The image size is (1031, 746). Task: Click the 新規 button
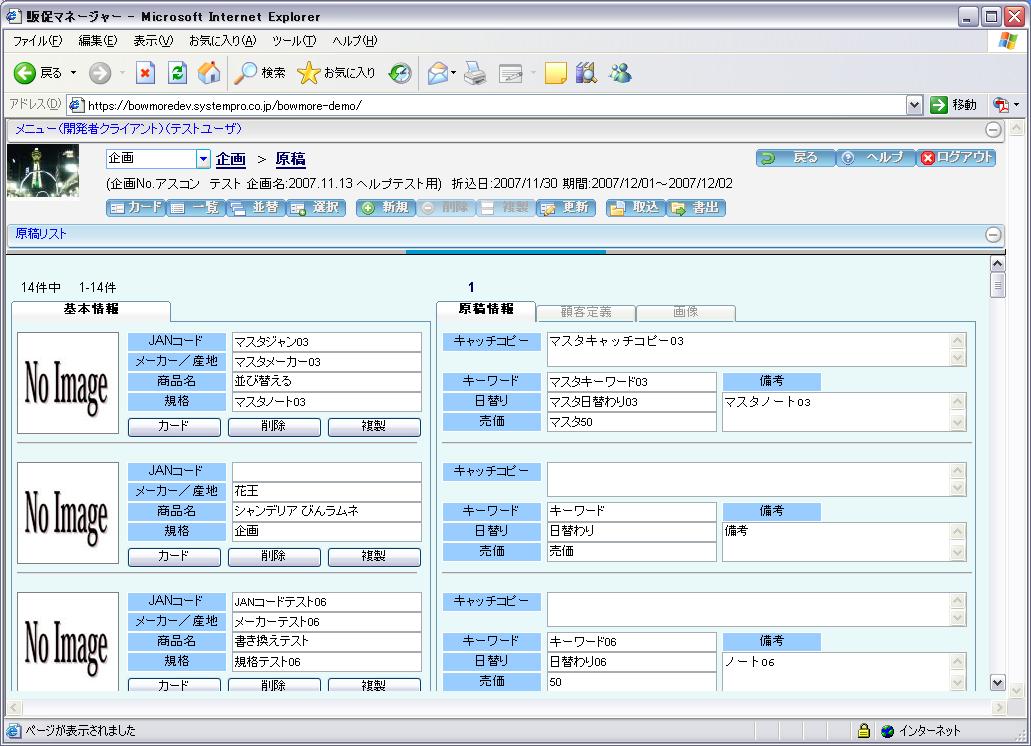tap(385, 208)
